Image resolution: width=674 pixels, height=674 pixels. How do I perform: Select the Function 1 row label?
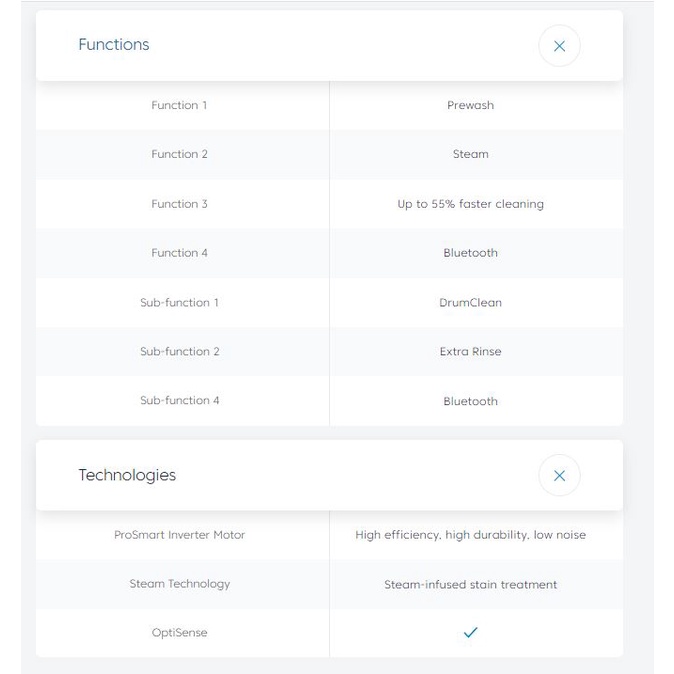[x=179, y=105]
